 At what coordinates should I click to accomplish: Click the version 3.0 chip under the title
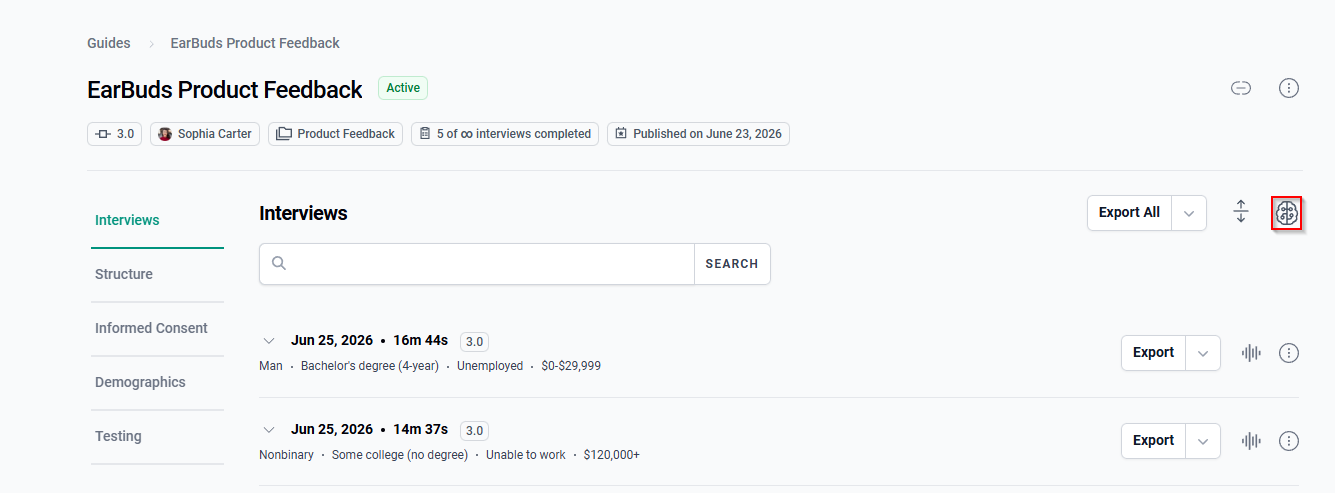(115, 134)
